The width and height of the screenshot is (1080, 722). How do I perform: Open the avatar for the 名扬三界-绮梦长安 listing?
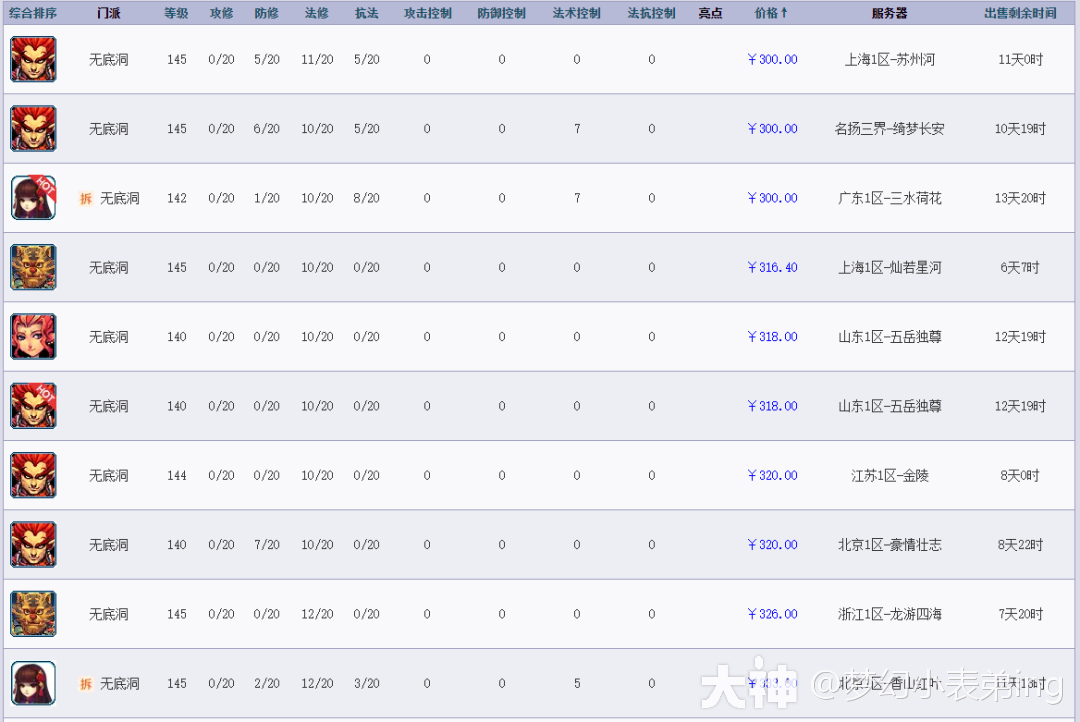coord(33,129)
